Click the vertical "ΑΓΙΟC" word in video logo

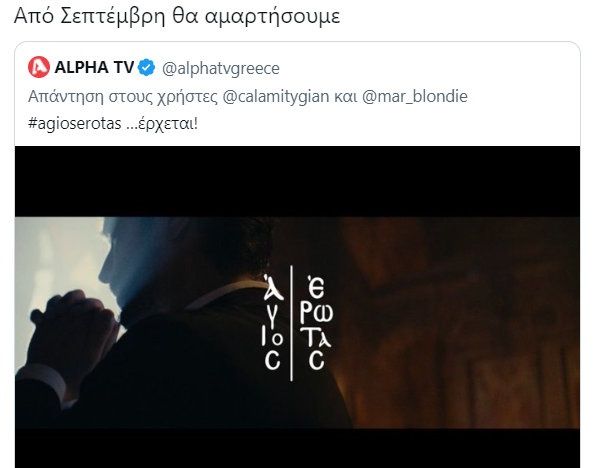pos(272,323)
